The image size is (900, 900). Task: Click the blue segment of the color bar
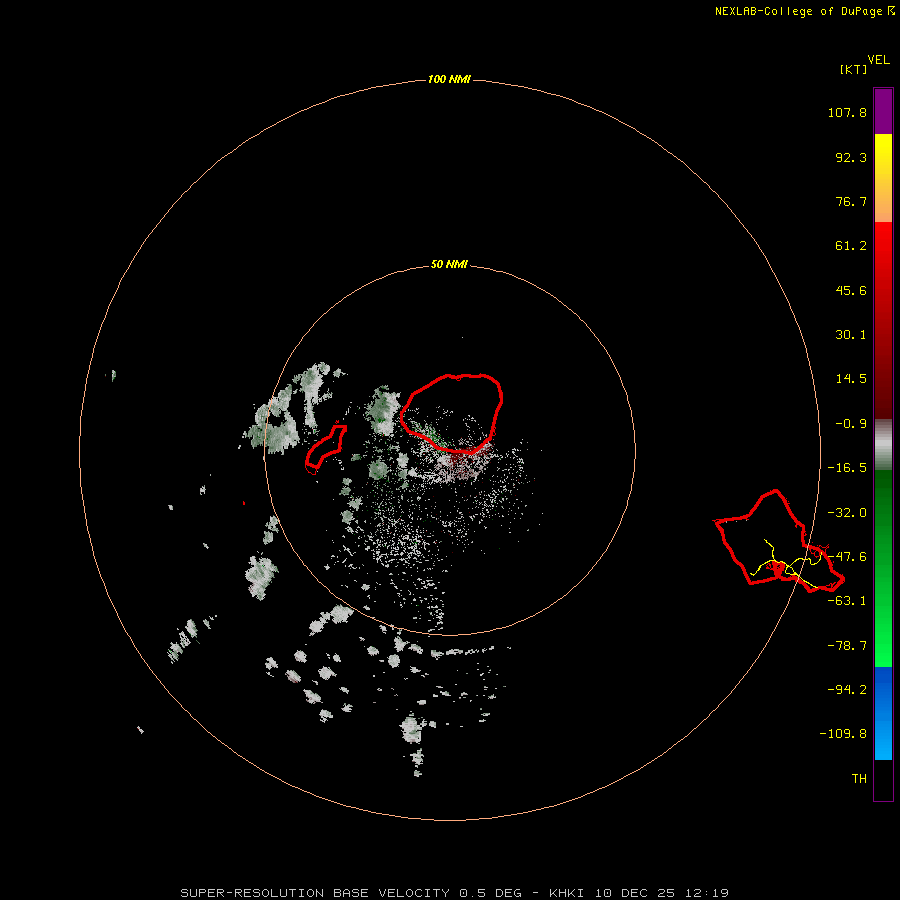point(883,713)
